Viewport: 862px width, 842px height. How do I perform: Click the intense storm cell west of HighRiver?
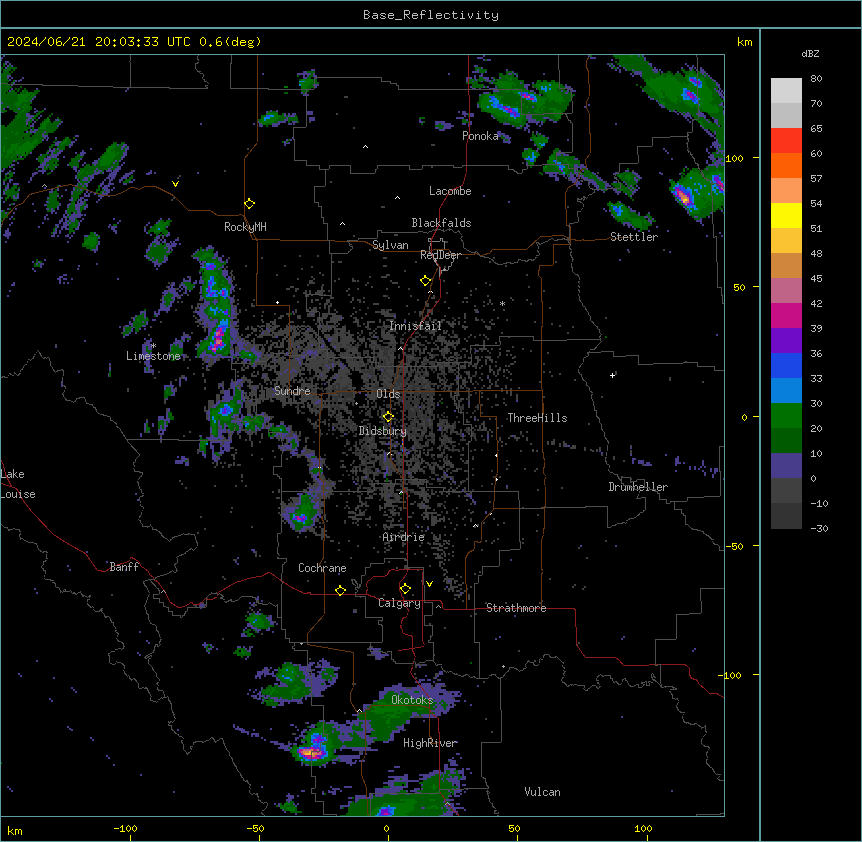[313, 751]
